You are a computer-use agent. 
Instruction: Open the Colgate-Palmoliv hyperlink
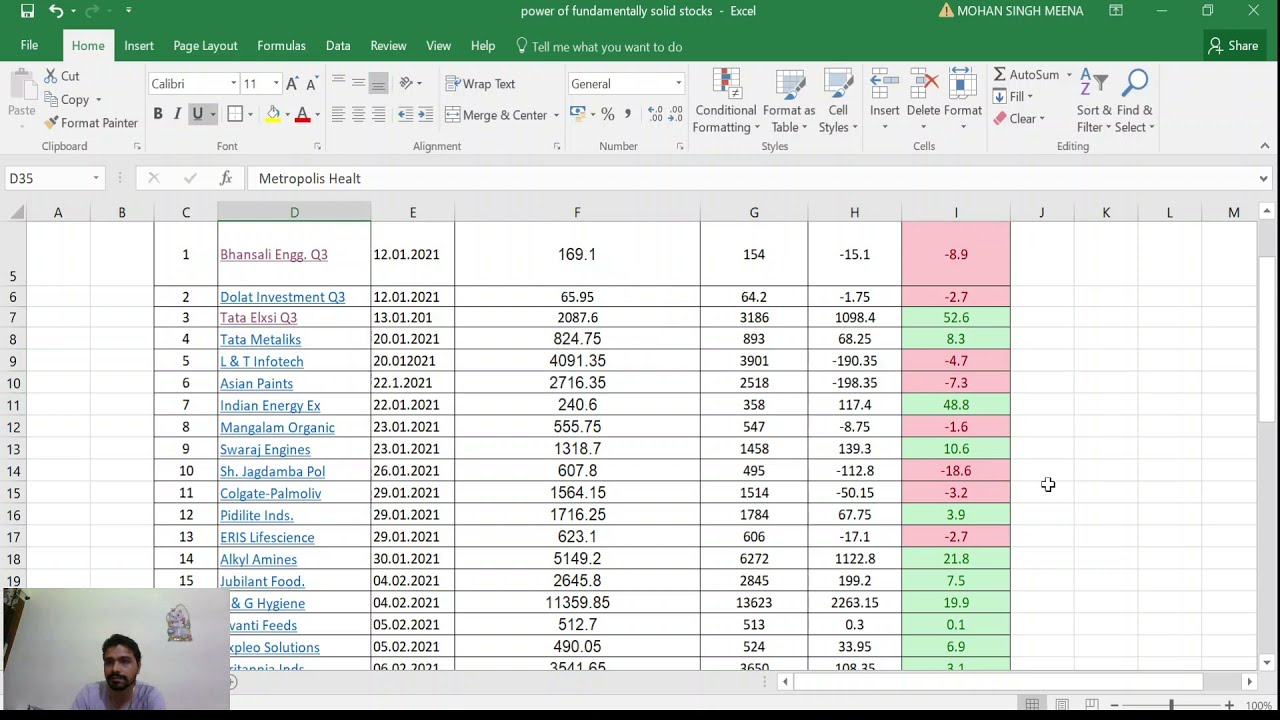(x=270, y=494)
